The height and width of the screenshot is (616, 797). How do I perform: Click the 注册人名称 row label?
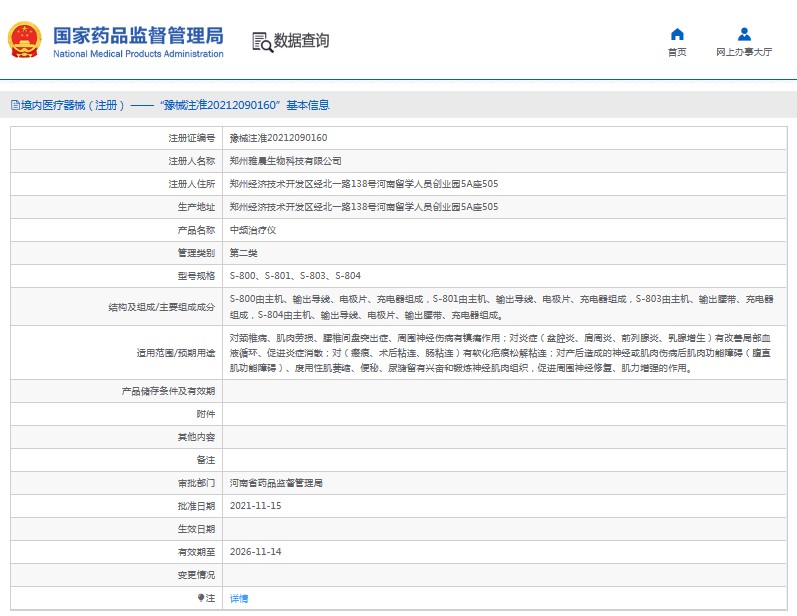[x=192, y=161]
